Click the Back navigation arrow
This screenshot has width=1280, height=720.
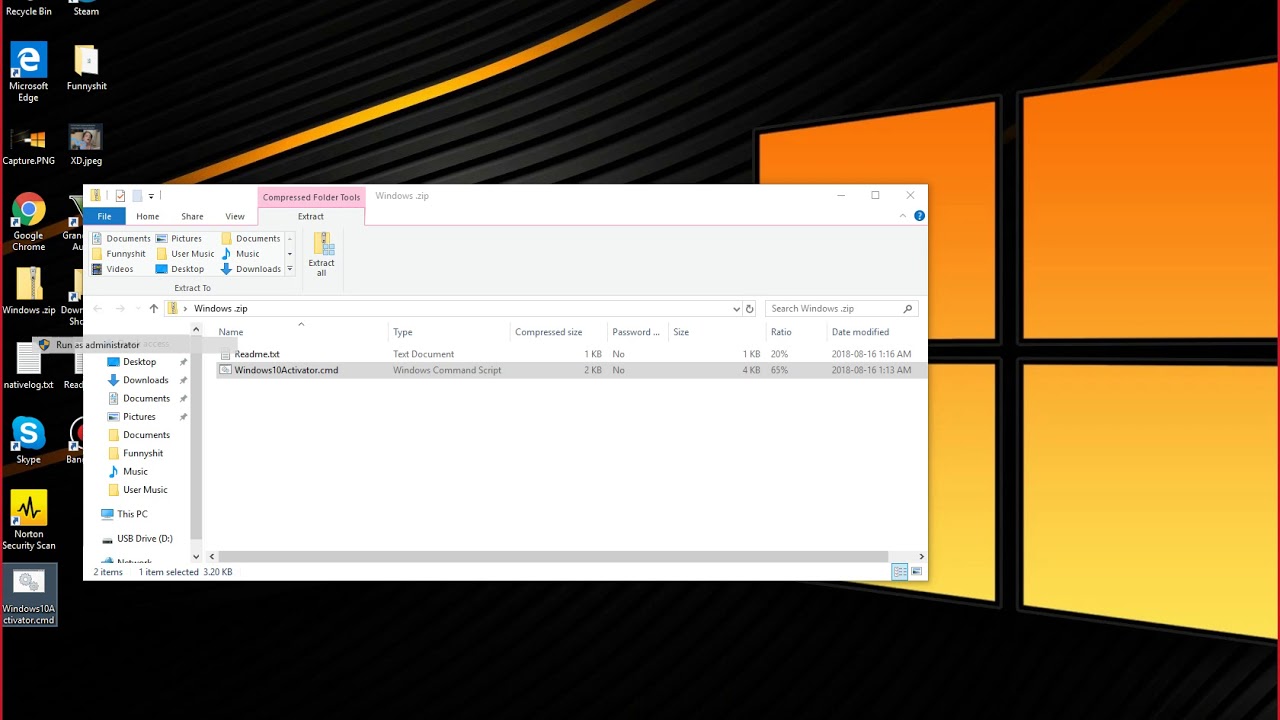(x=98, y=309)
